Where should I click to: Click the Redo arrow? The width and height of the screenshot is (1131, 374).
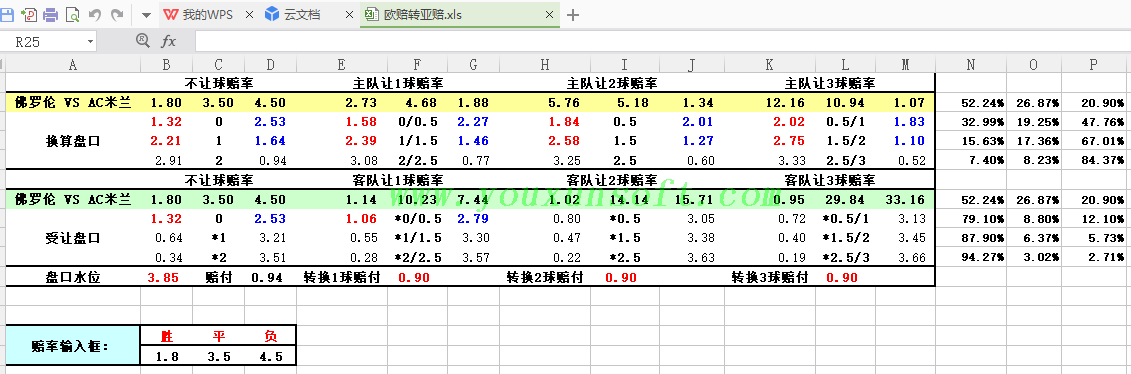[x=116, y=14]
